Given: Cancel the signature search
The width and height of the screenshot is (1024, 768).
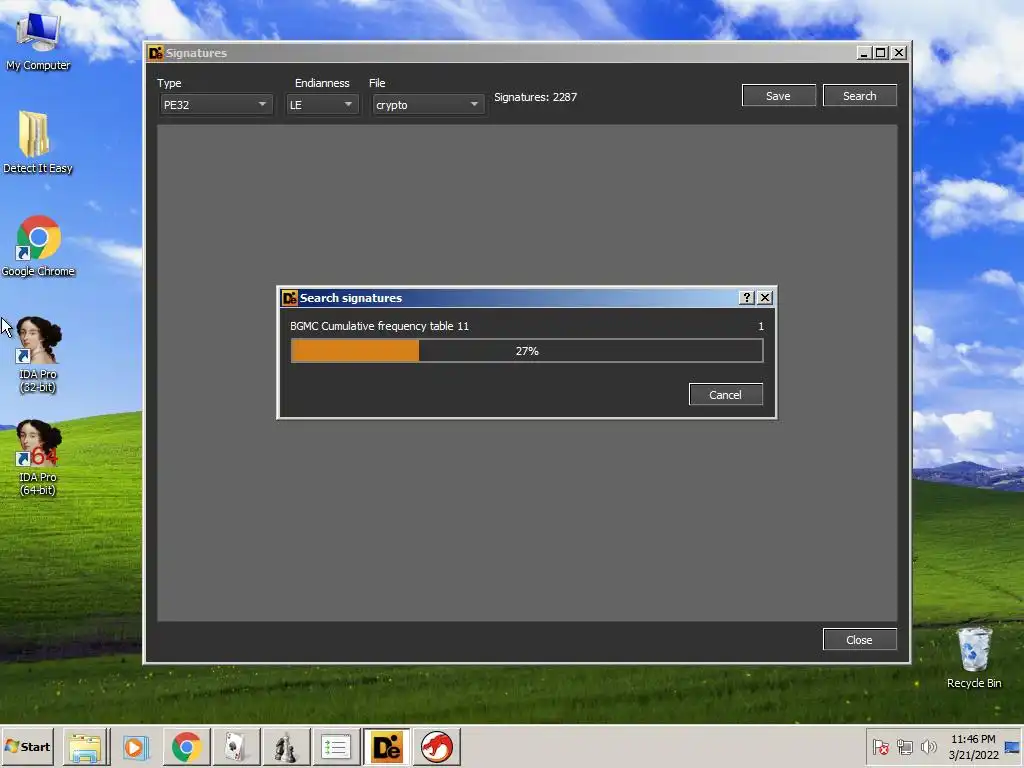Looking at the screenshot, I should [726, 394].
